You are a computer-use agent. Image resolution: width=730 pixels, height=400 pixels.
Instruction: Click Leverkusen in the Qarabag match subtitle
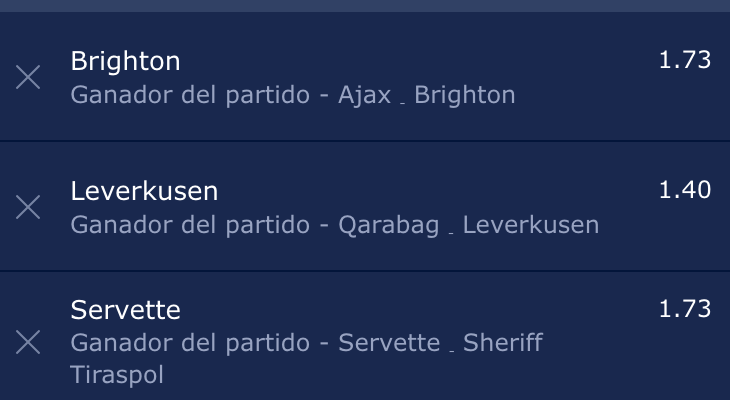[530, 226]
